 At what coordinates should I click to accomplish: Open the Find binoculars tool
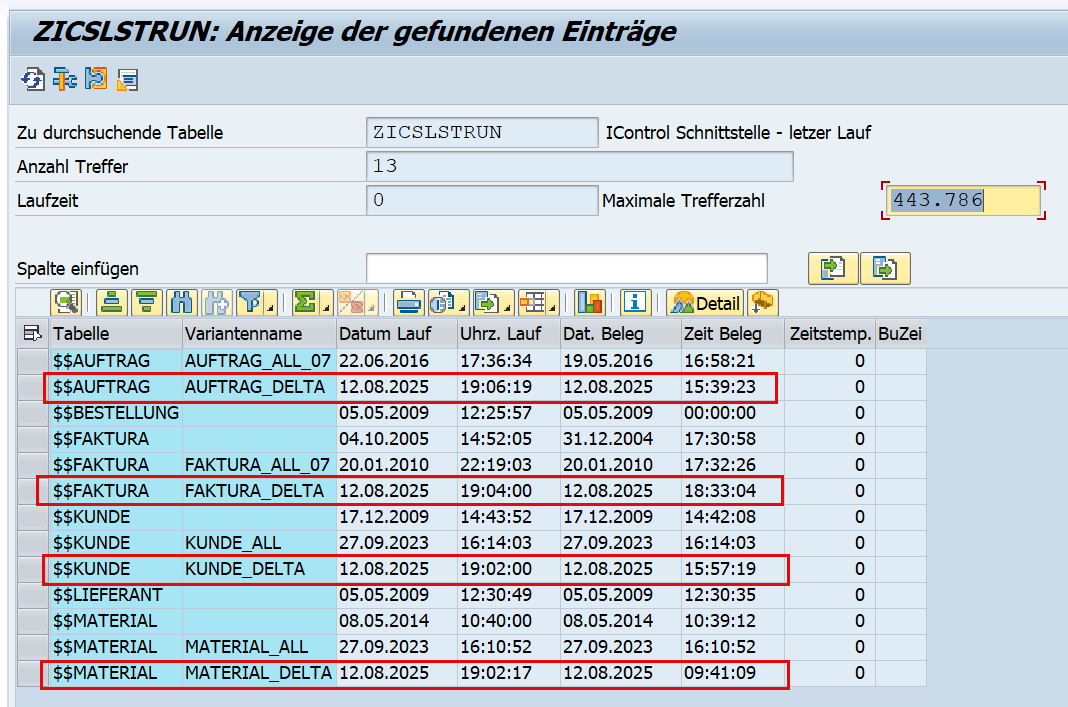click(181, 302)
